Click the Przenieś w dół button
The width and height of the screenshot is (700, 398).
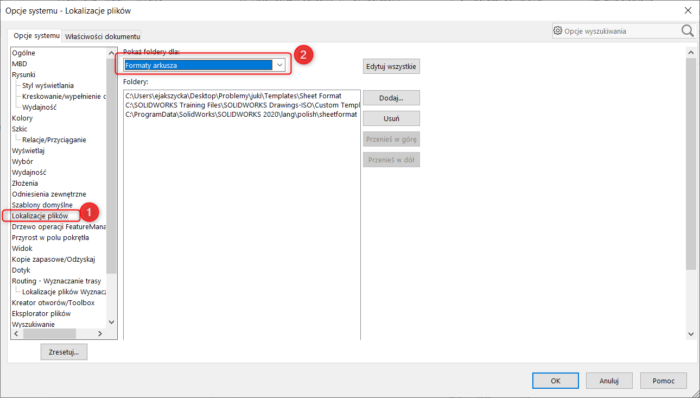(x=391, y=160)
